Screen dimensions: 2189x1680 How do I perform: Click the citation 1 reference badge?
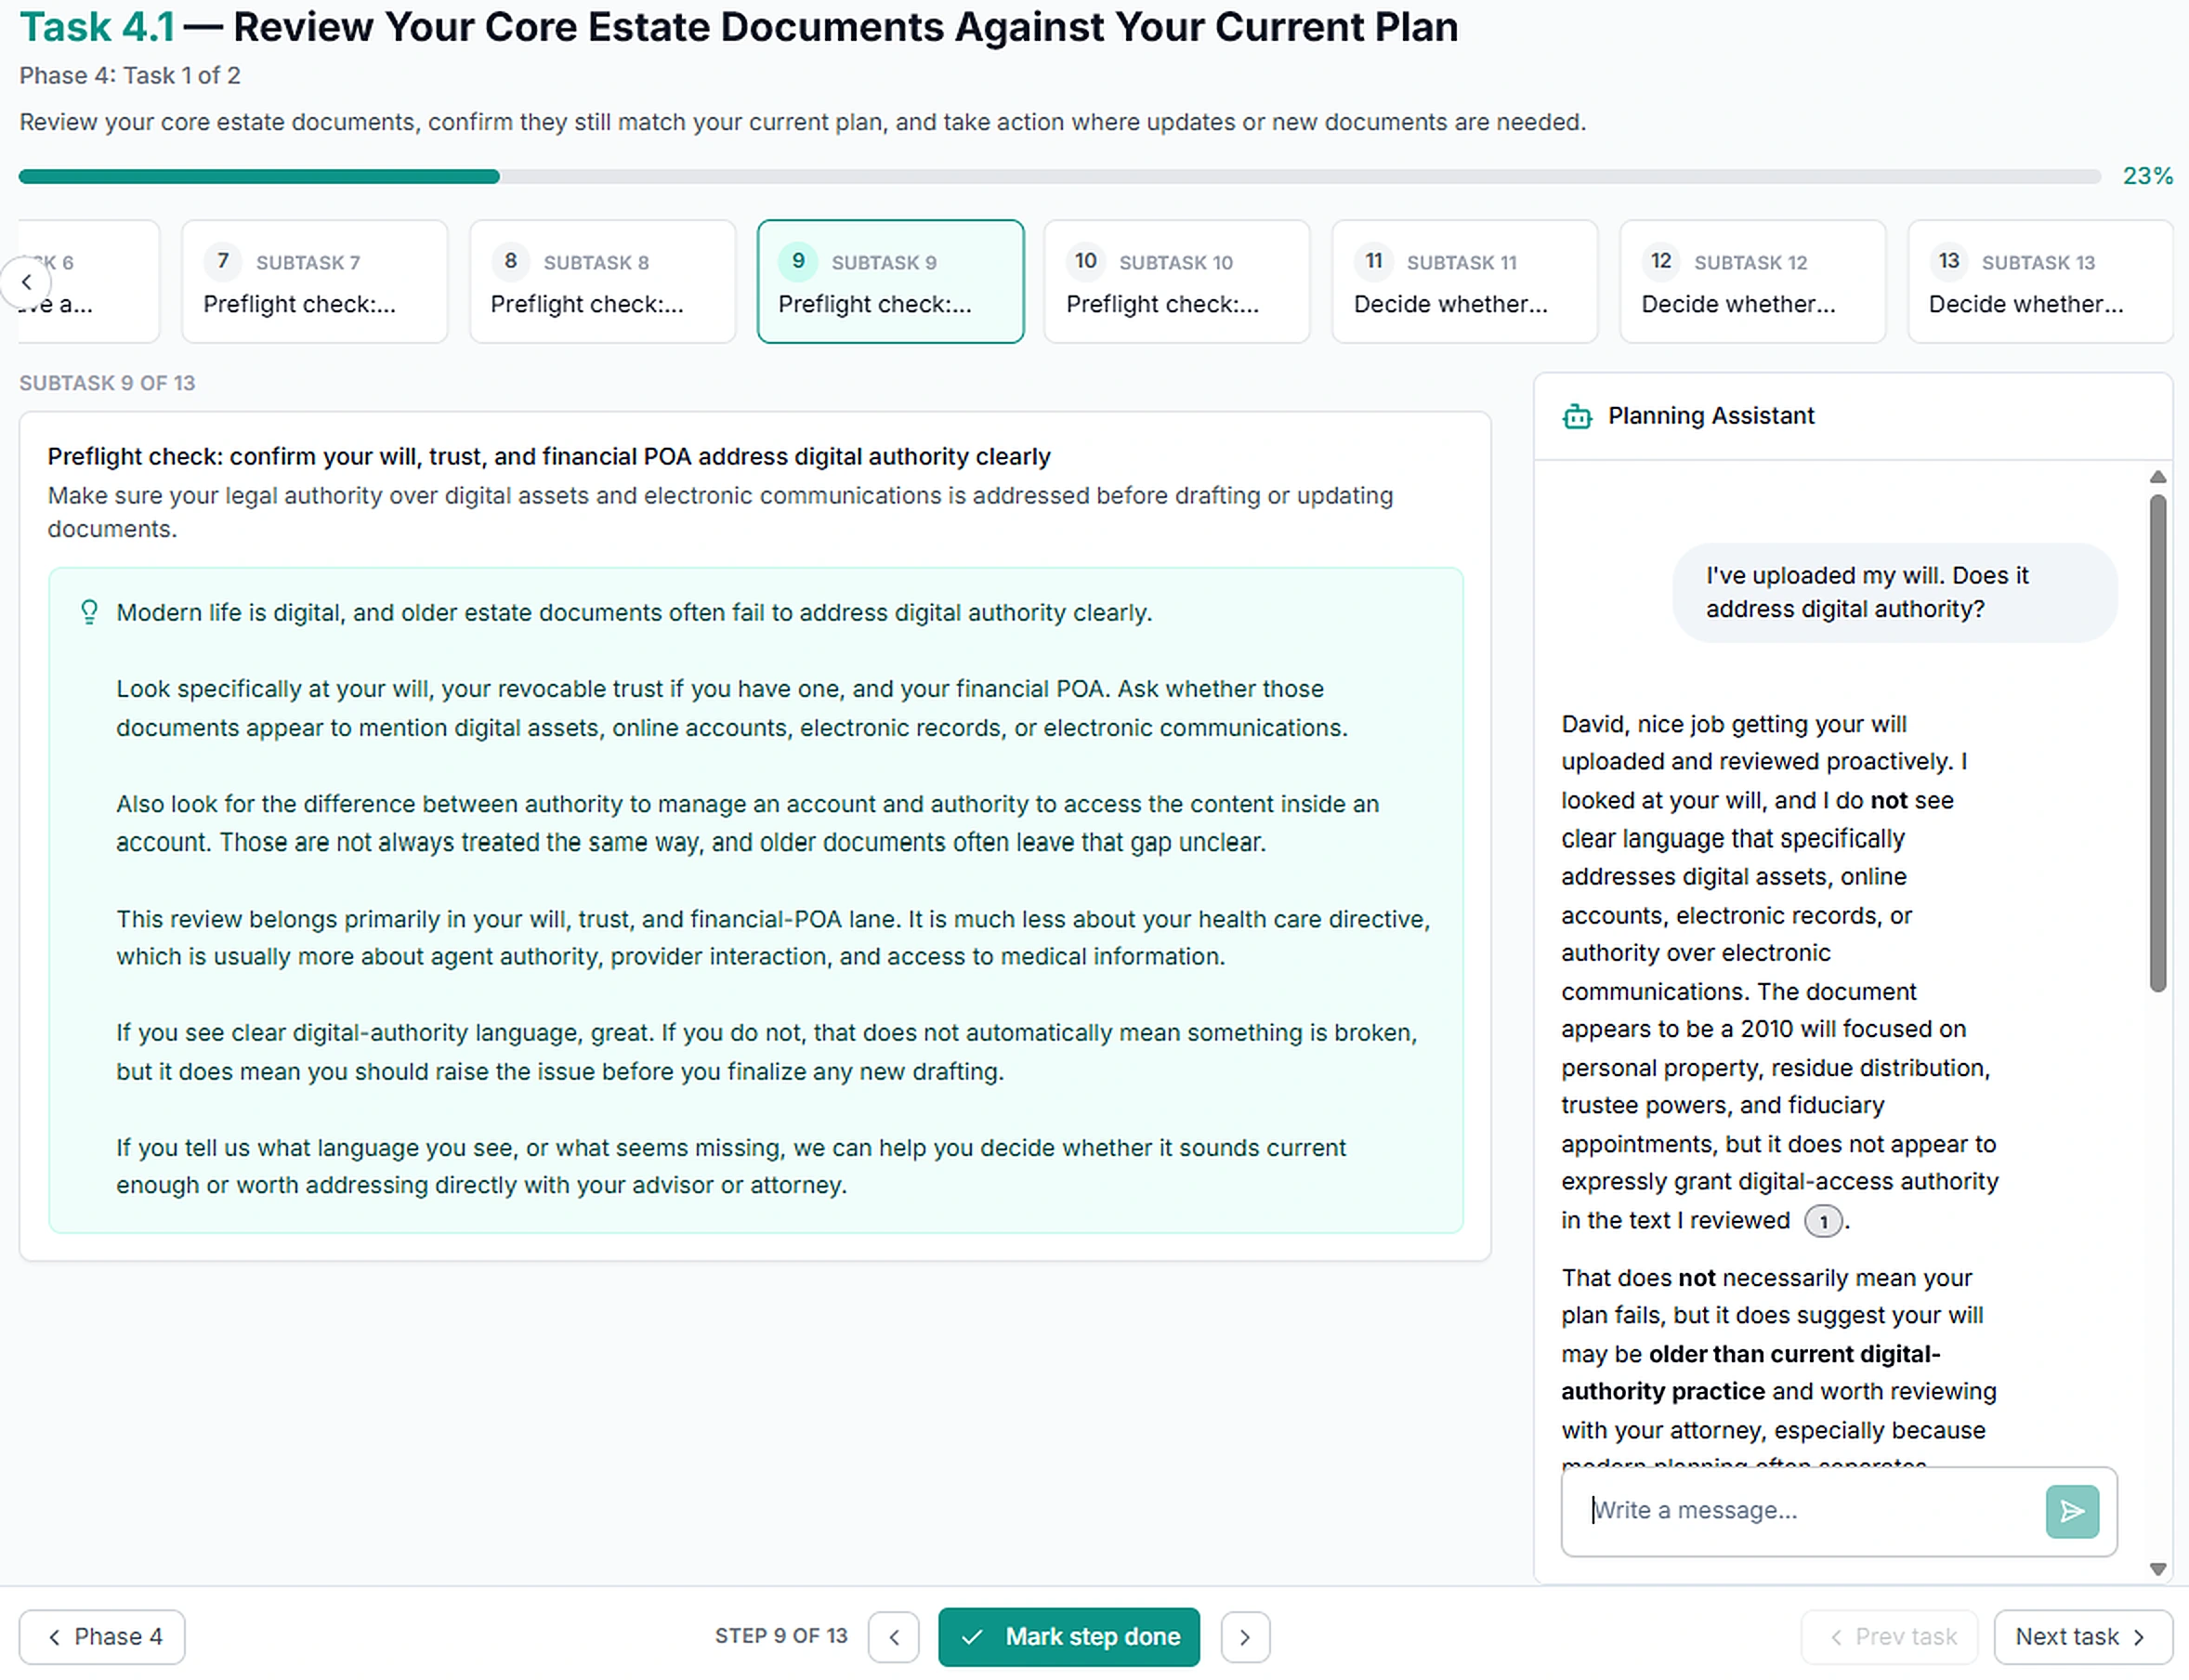[x=1823, y=1221]
